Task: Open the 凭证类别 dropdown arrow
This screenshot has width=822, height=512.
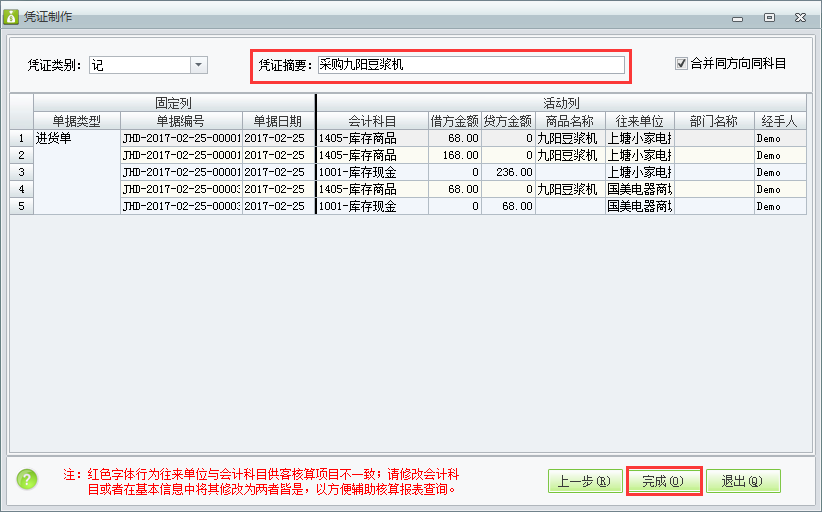Action: click(198, 65)
